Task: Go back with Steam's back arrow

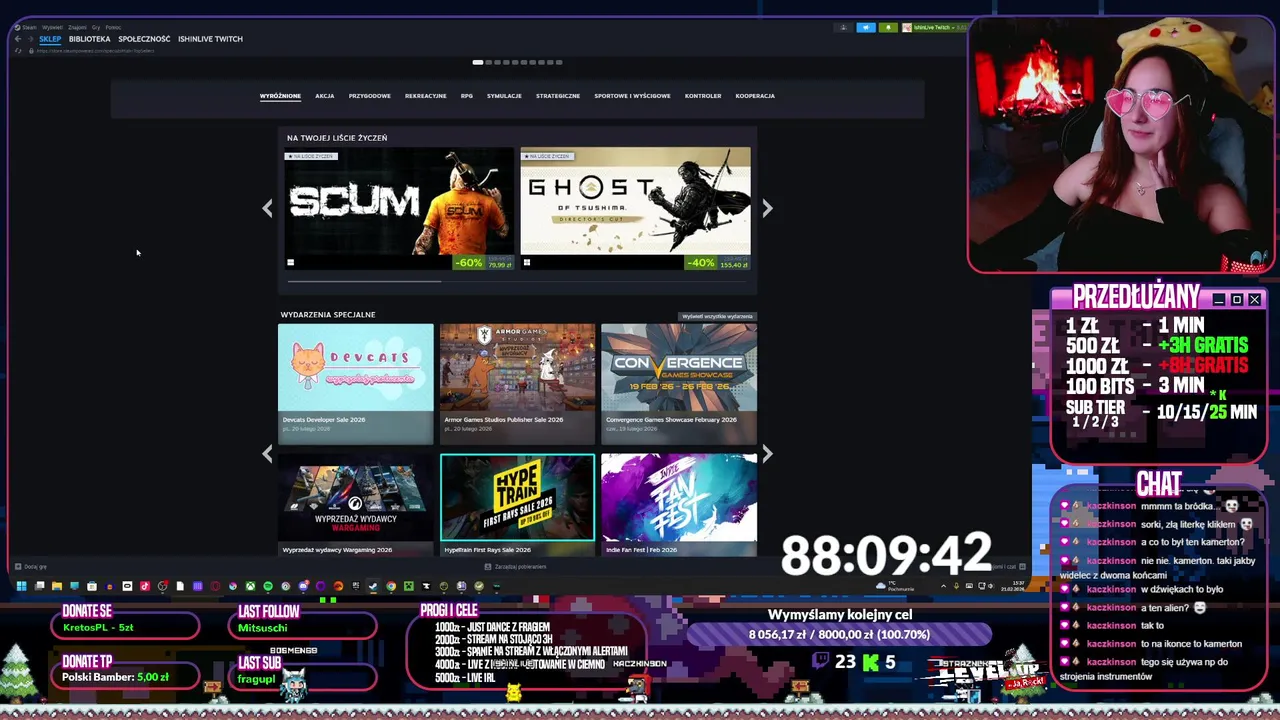Action: 17,39
